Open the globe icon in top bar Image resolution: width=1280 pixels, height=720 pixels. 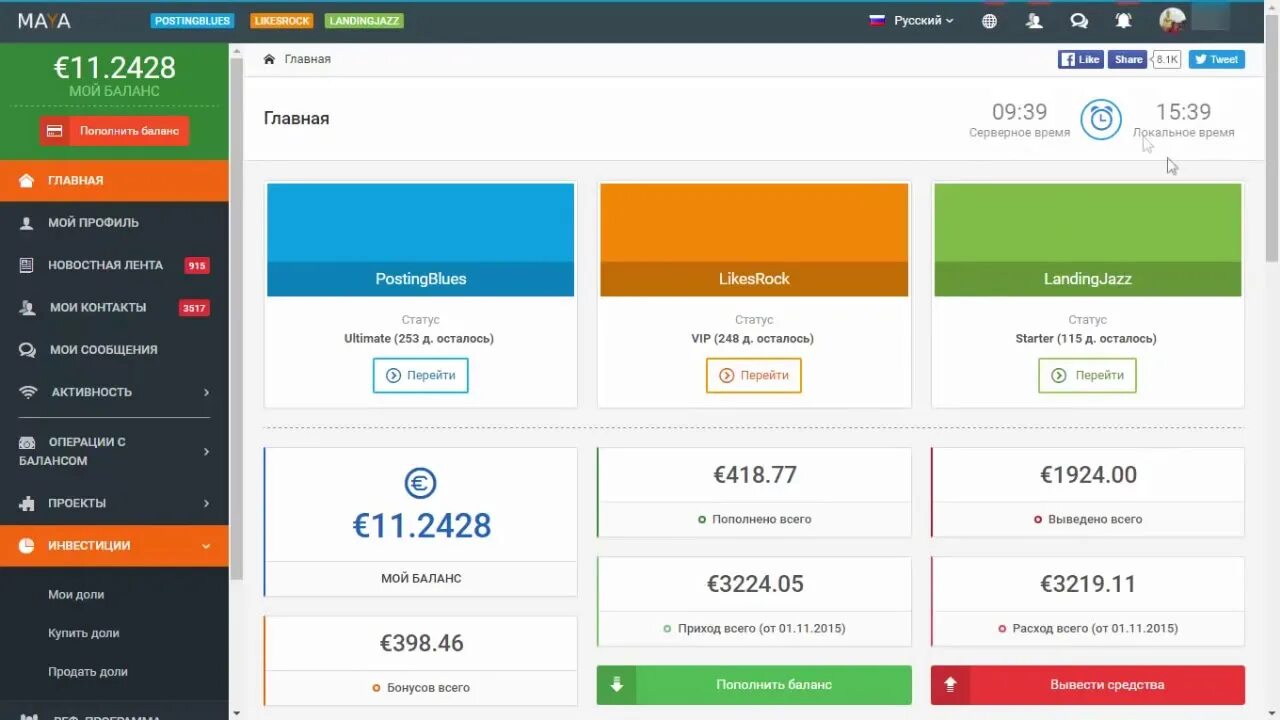point(989,21)
